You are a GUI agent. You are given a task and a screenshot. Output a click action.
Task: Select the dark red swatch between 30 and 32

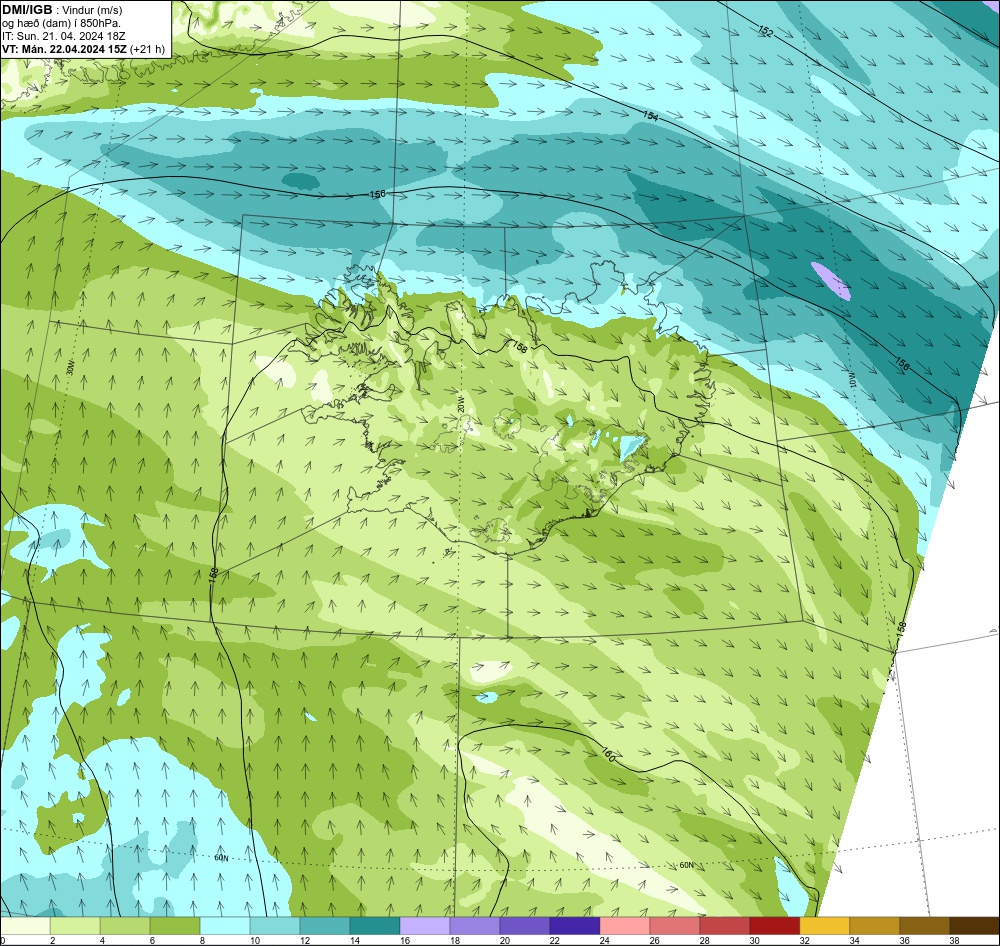pyautogui.click(x=774, y=926)
